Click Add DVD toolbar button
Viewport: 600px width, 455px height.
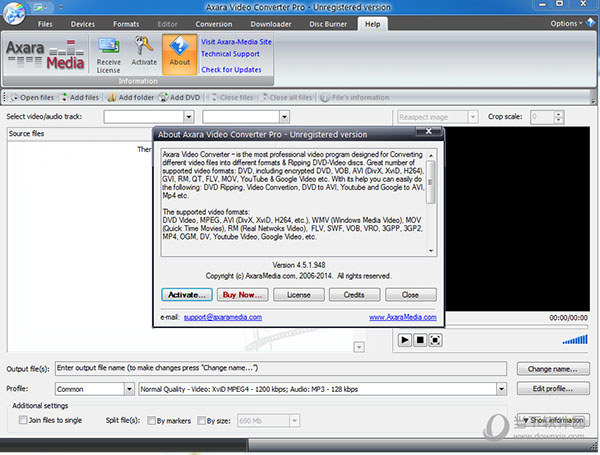pyautogui.click(x=180, y=98)
